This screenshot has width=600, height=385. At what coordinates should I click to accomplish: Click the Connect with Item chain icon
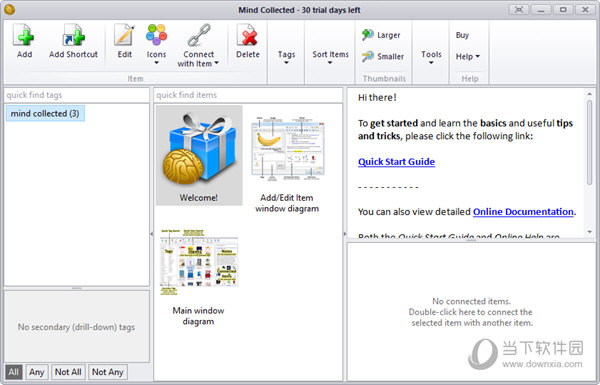(x=199, y=35)
